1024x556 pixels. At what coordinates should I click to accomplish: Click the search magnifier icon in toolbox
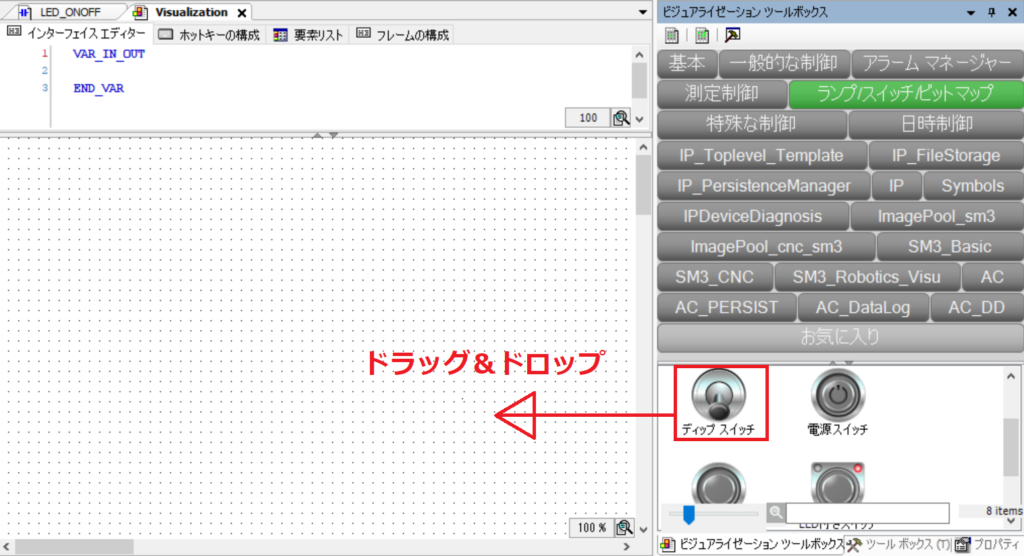coord(776,513)
